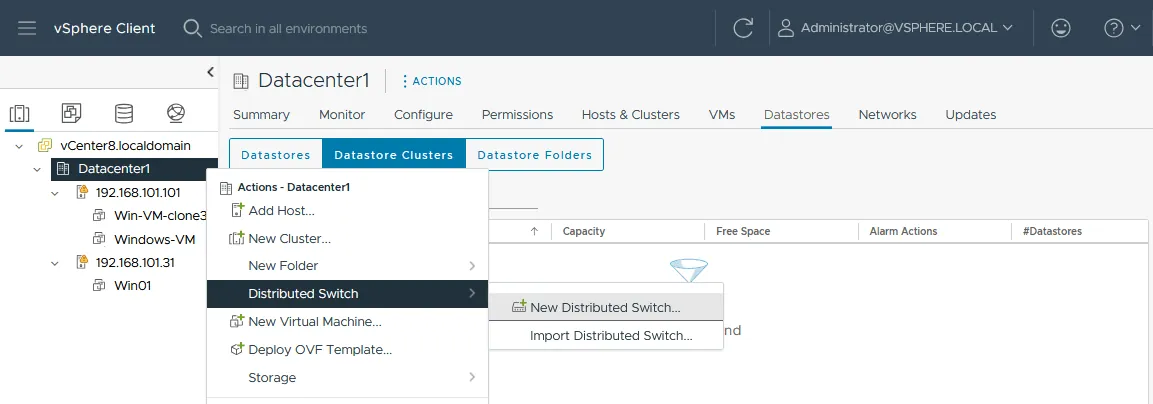Open the Configure tab

point(424,115)
